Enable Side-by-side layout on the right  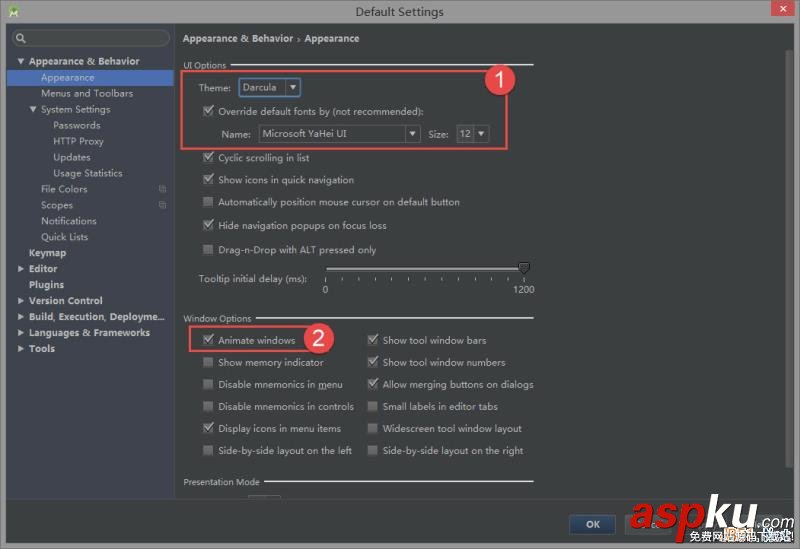point(372,450)
